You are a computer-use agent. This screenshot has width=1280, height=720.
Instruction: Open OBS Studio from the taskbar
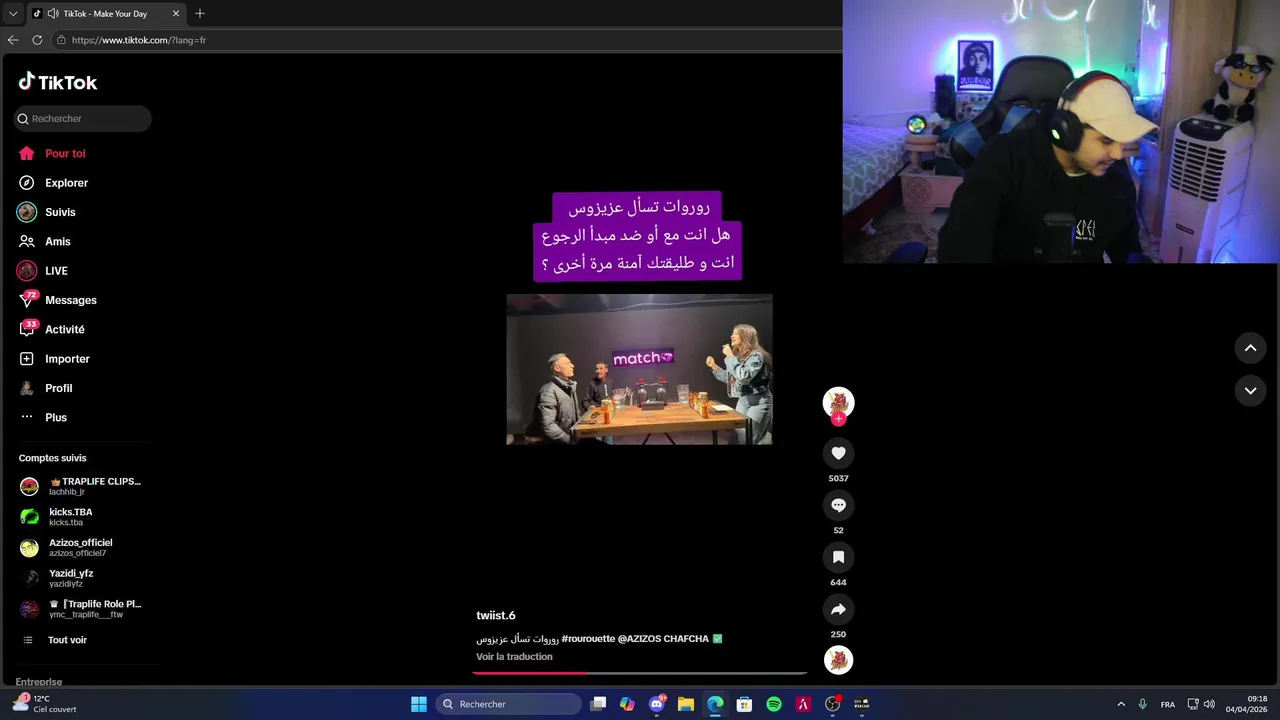(x=832, y=704)
